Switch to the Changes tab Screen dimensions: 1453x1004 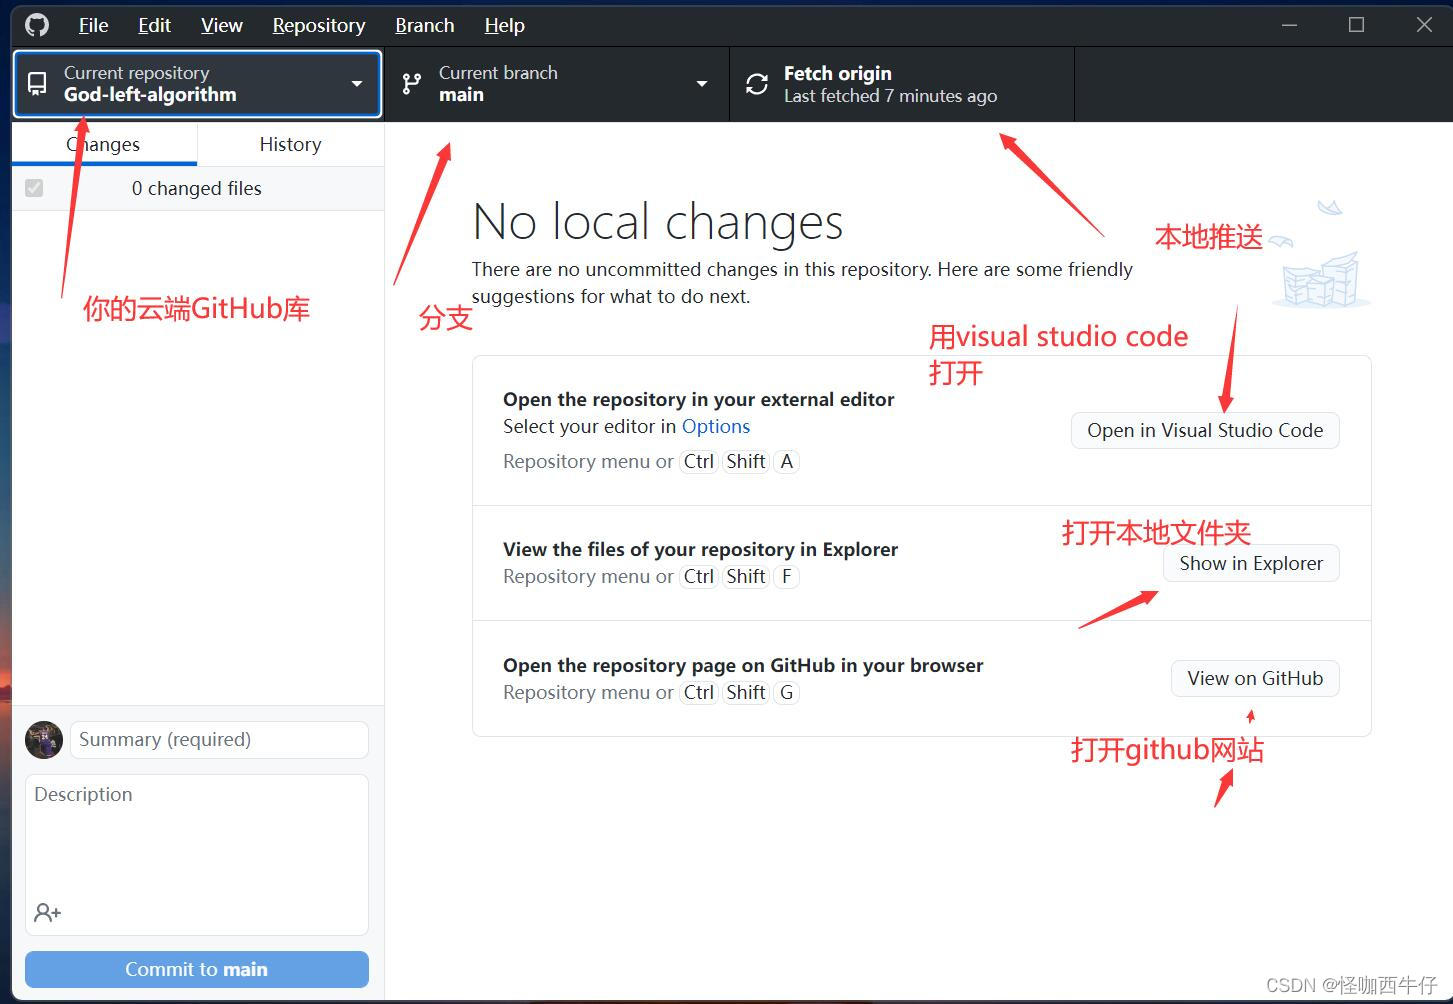click(104, 144)
